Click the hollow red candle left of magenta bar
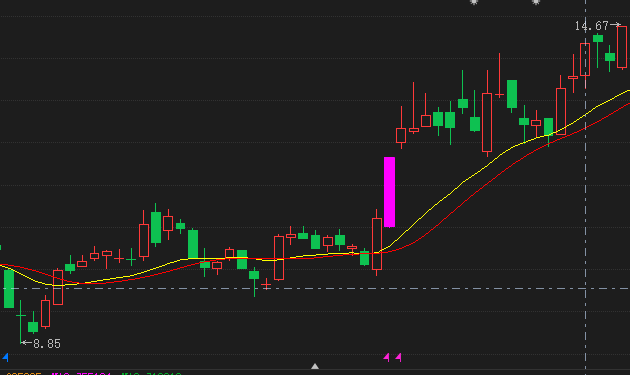The width and height of the screenshot is (630, 375). [x=377, y=244]
